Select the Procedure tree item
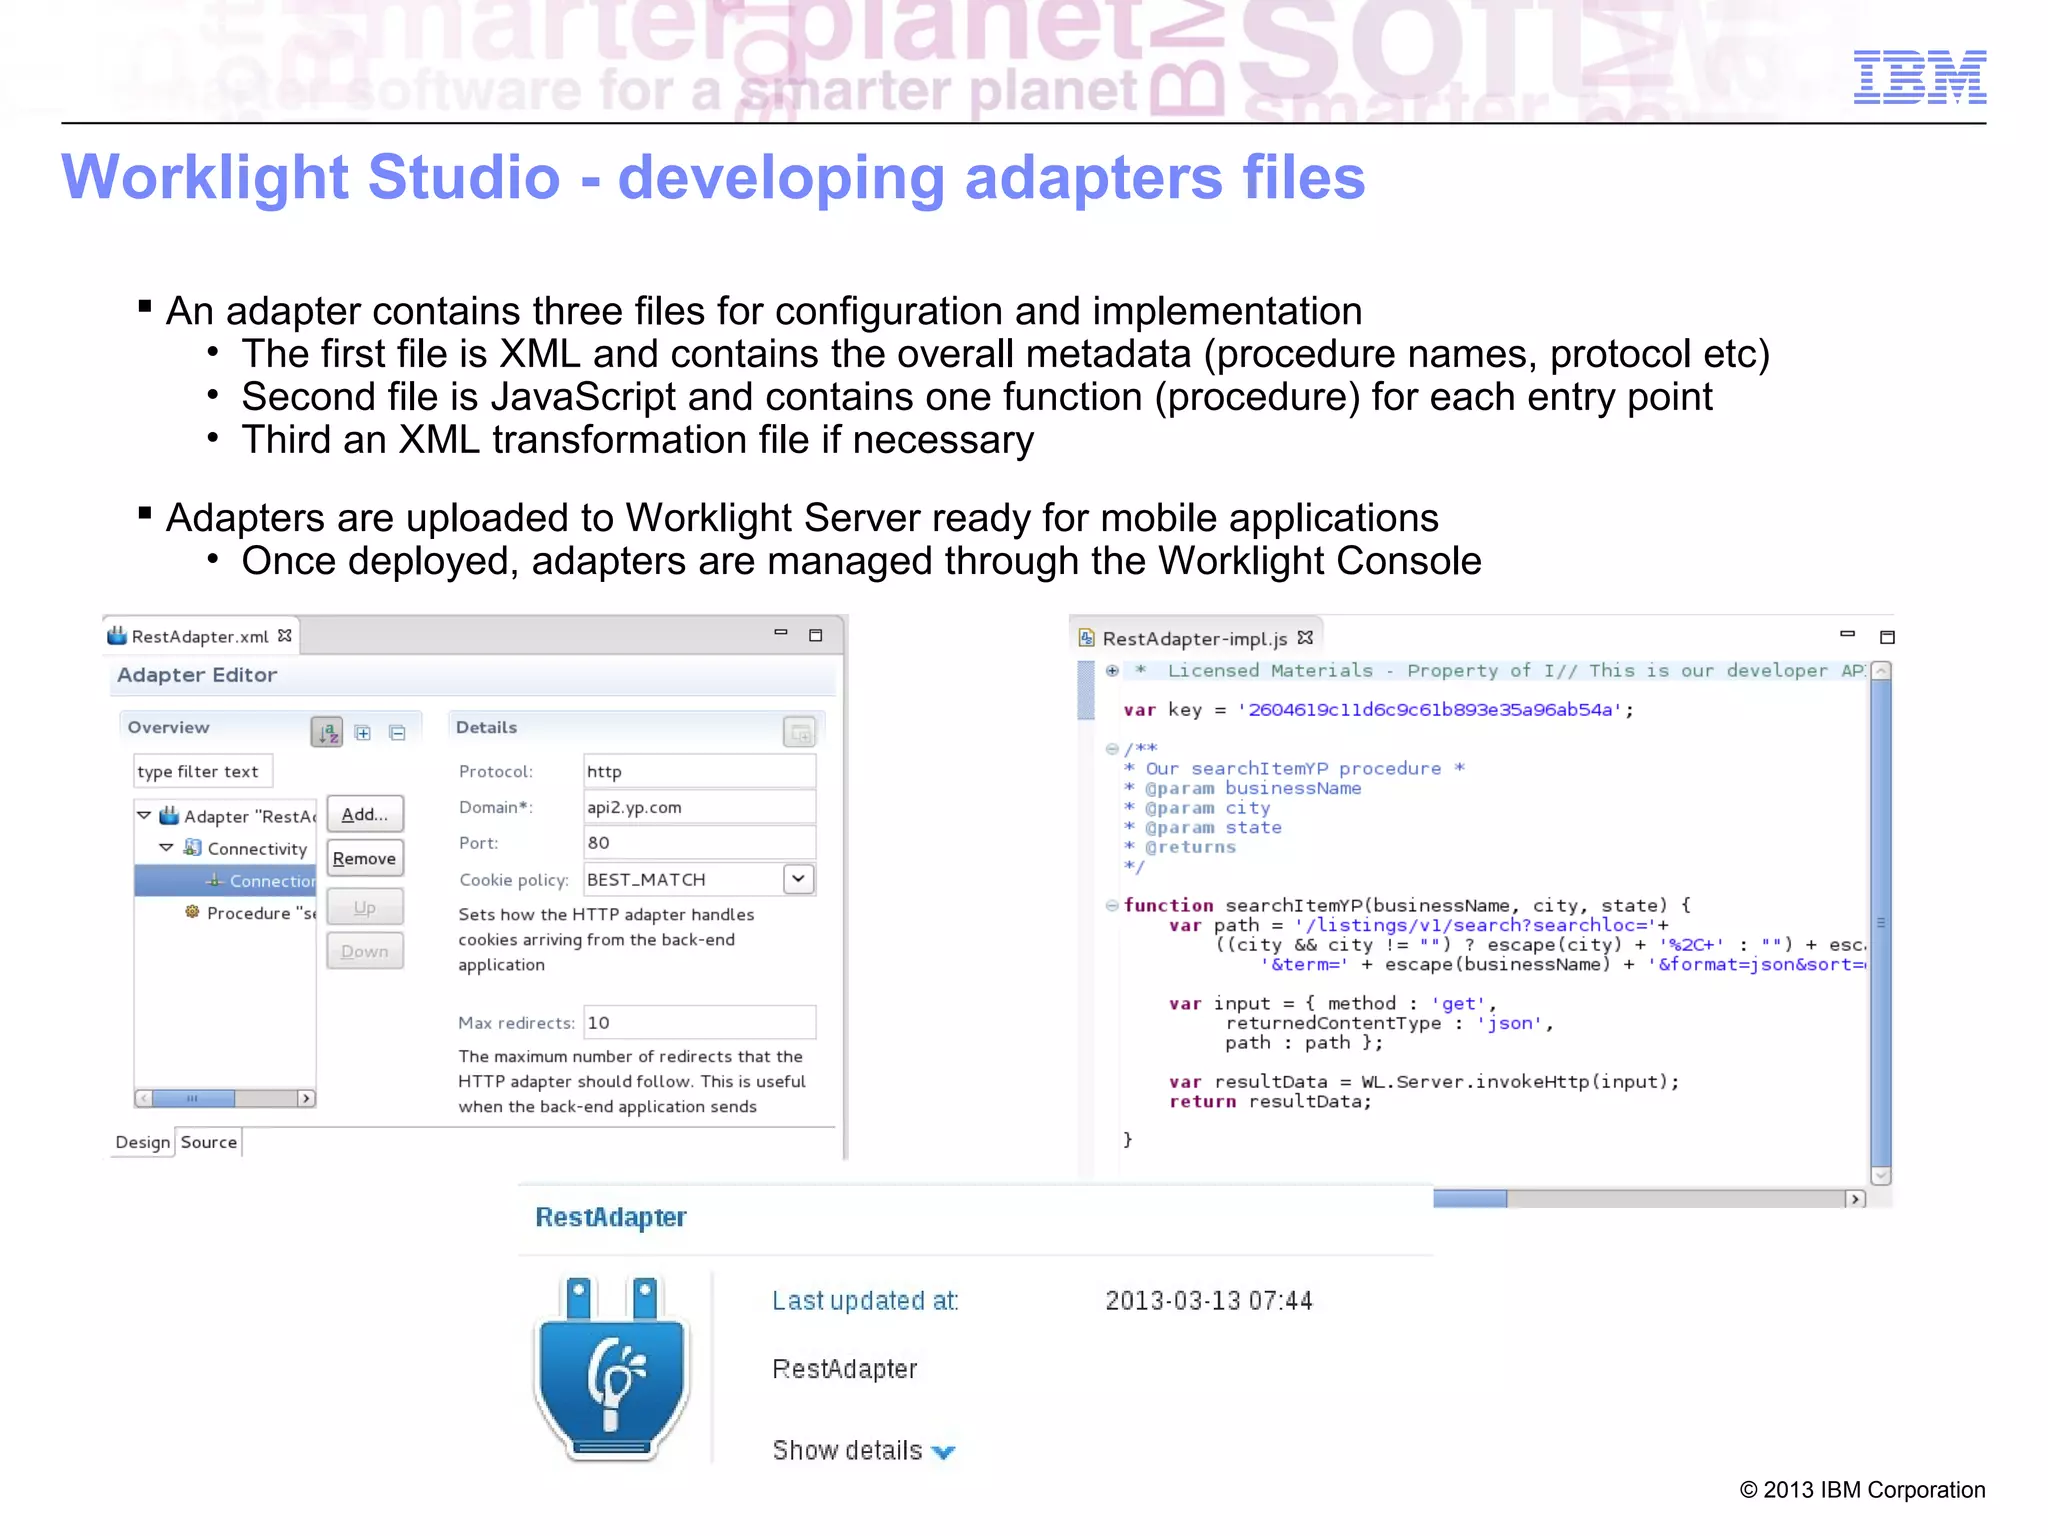Image resolution: width=2048 pixels, height=1536 pixels. pyautogui.click(x=250, y=912)
